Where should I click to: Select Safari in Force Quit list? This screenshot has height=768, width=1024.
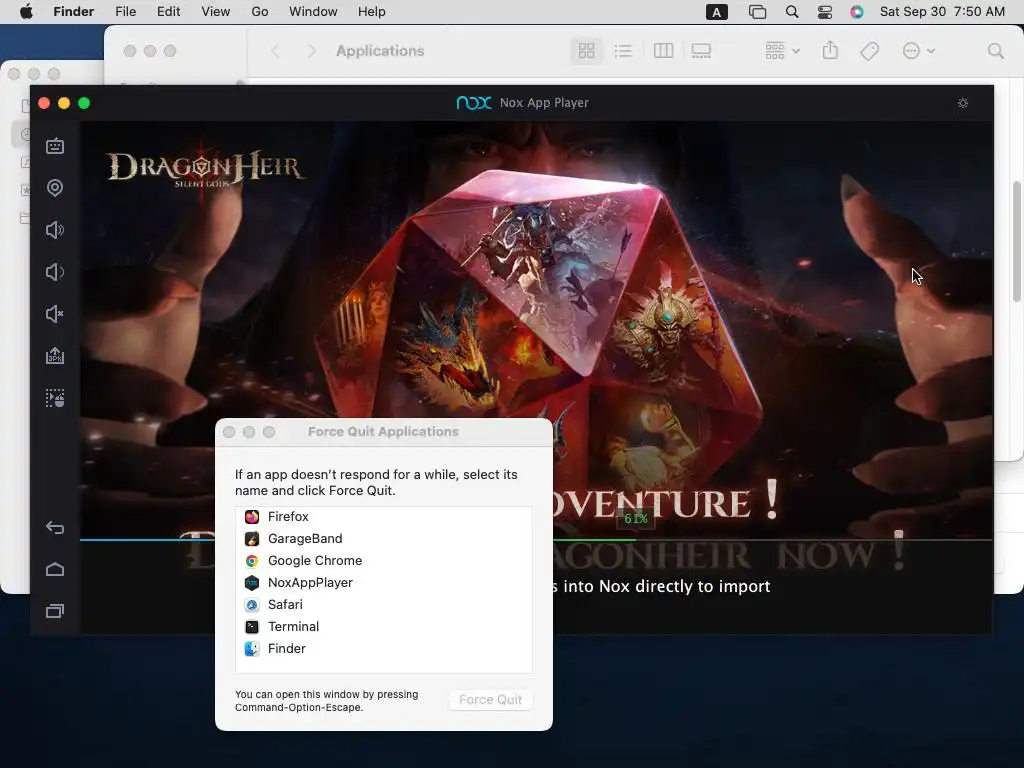383,605
